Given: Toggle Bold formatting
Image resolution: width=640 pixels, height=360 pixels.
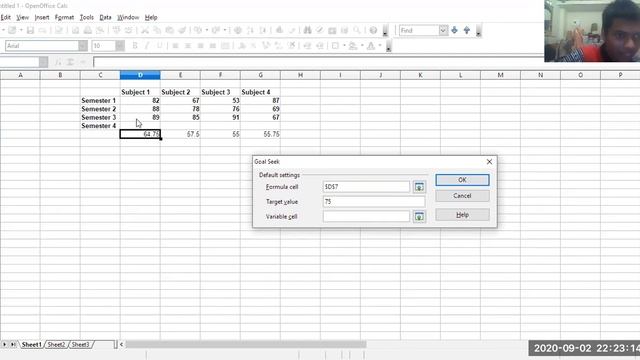Looking at the screenshot, I should (135, 46).
